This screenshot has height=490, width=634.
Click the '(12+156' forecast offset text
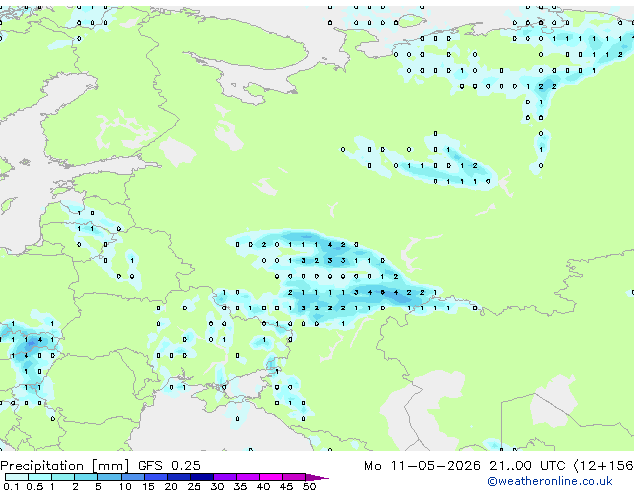604,466
